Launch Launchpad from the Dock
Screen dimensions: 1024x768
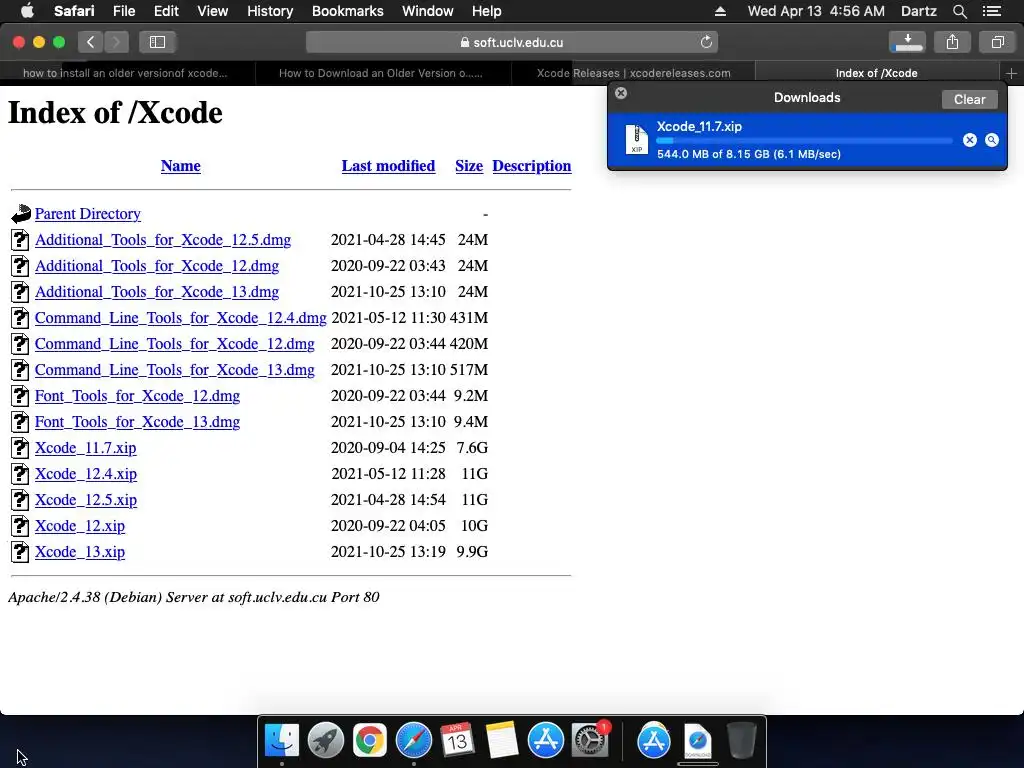[x=325, y=741]
